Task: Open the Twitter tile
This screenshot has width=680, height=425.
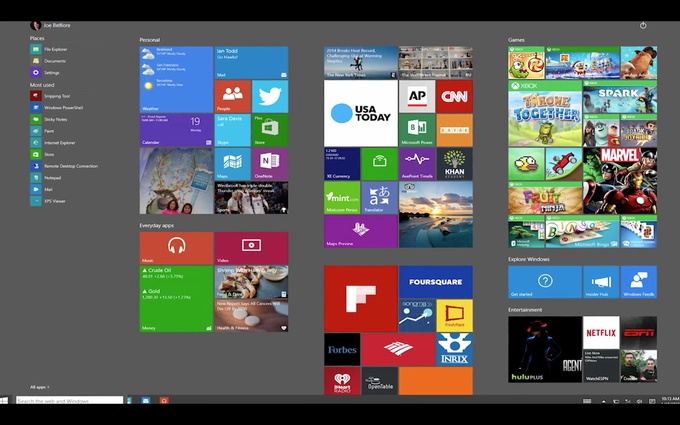Action: [x=270, y=96]
